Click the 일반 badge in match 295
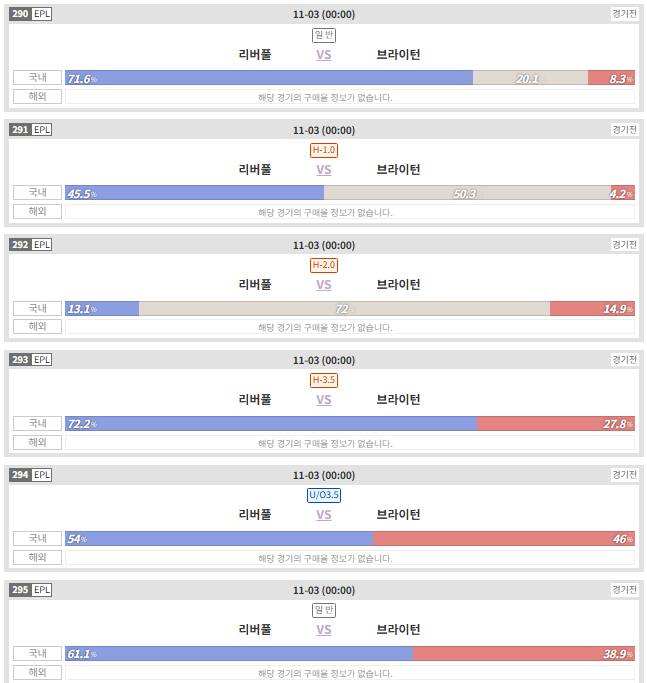This screenshot has width=647, height=683. pos(324,610)
